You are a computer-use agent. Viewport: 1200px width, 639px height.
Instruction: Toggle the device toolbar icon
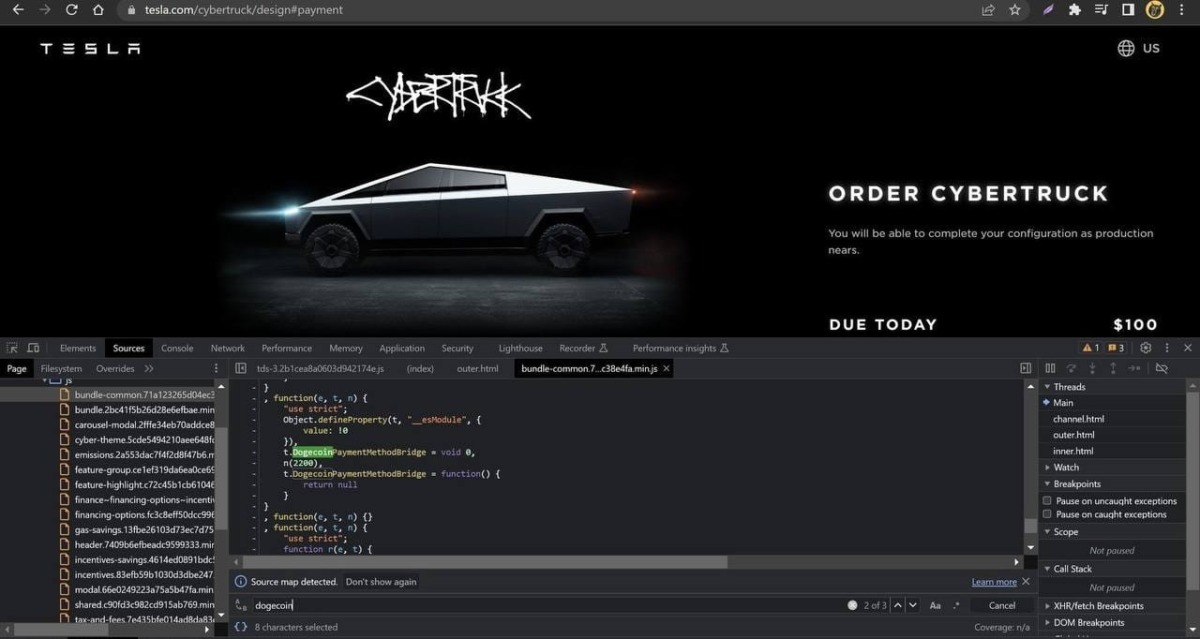click(x=33, y=348)
